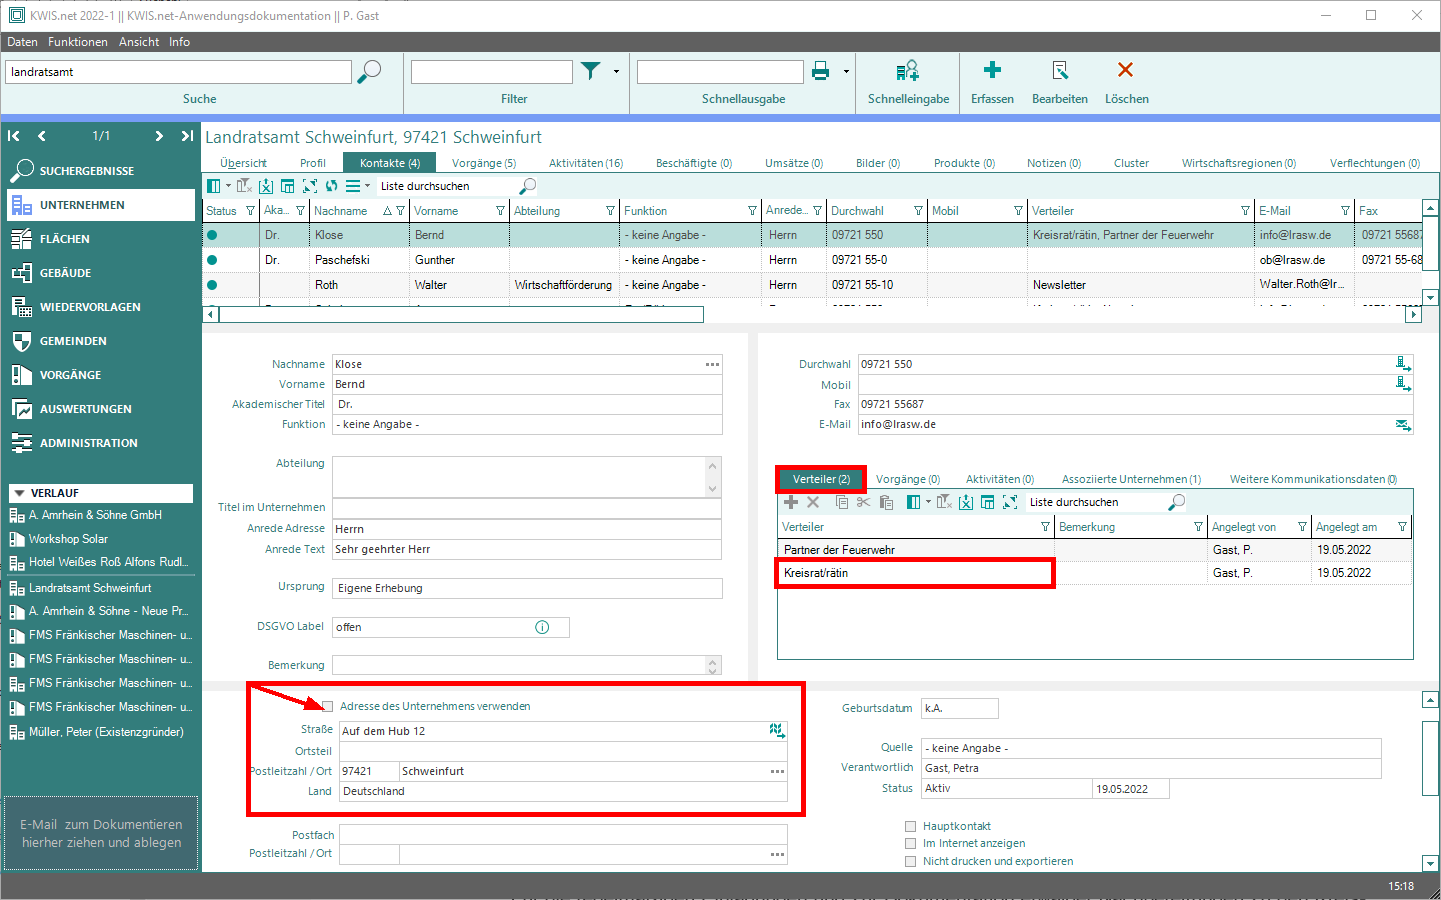Click into the Mobil input field
This screenshot has width=1441, height=900.
[x=1126, y=385]
